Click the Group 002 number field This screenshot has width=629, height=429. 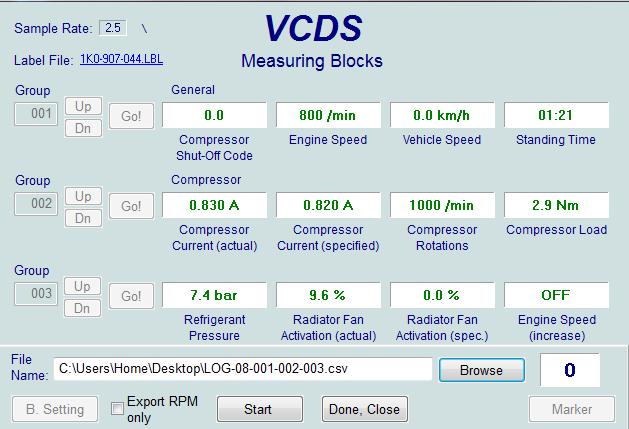36,204
